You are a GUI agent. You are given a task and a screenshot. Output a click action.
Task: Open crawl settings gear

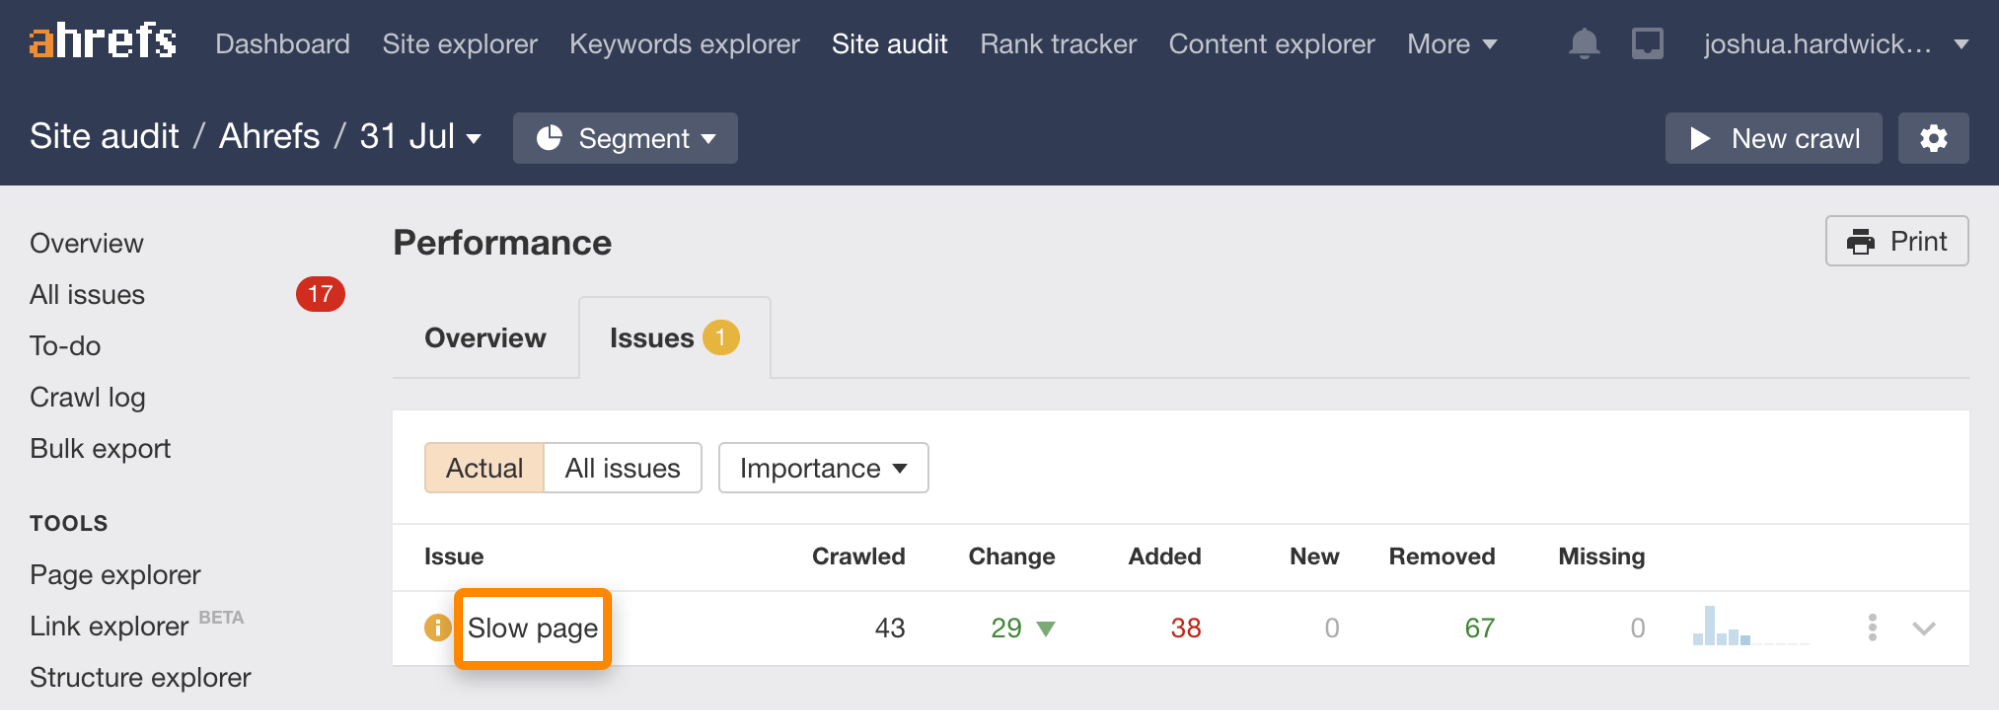1933,138
